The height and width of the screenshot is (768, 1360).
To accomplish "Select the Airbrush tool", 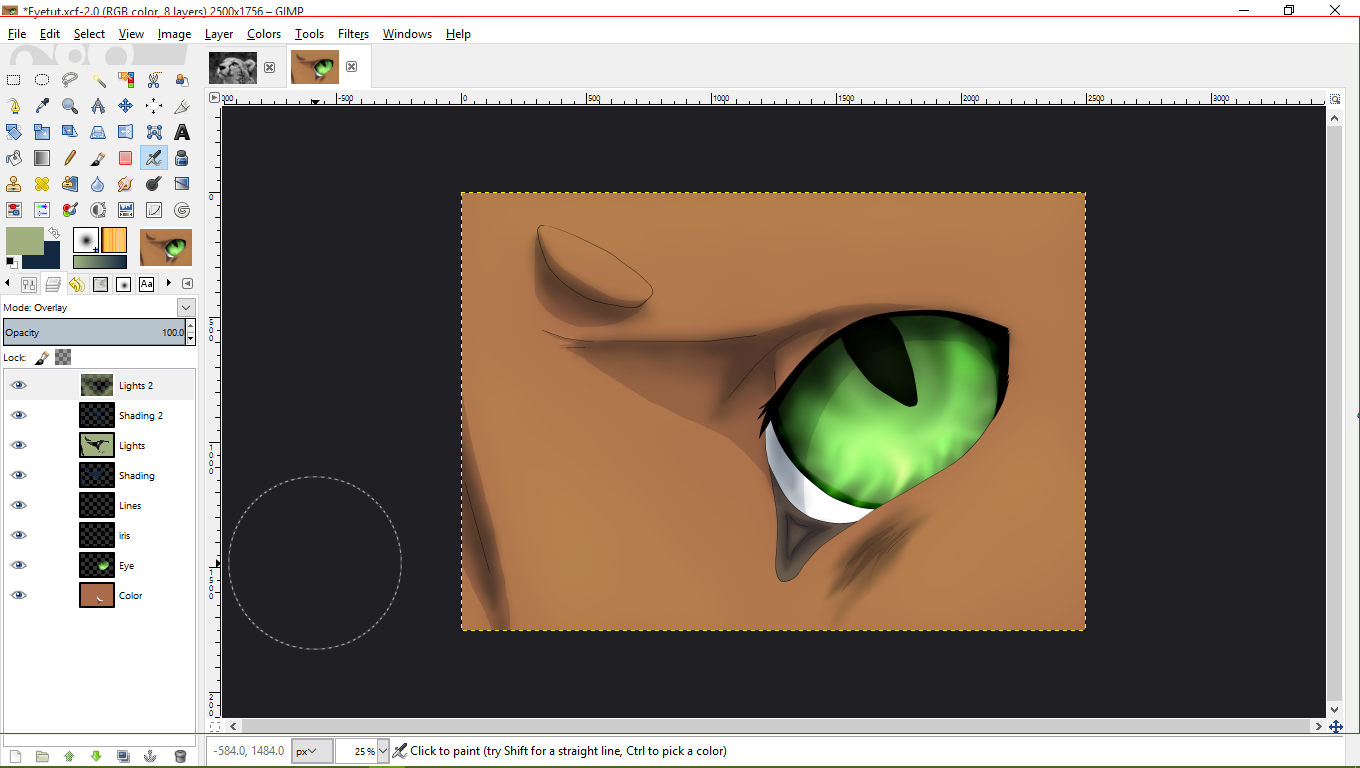I will 154,158.
